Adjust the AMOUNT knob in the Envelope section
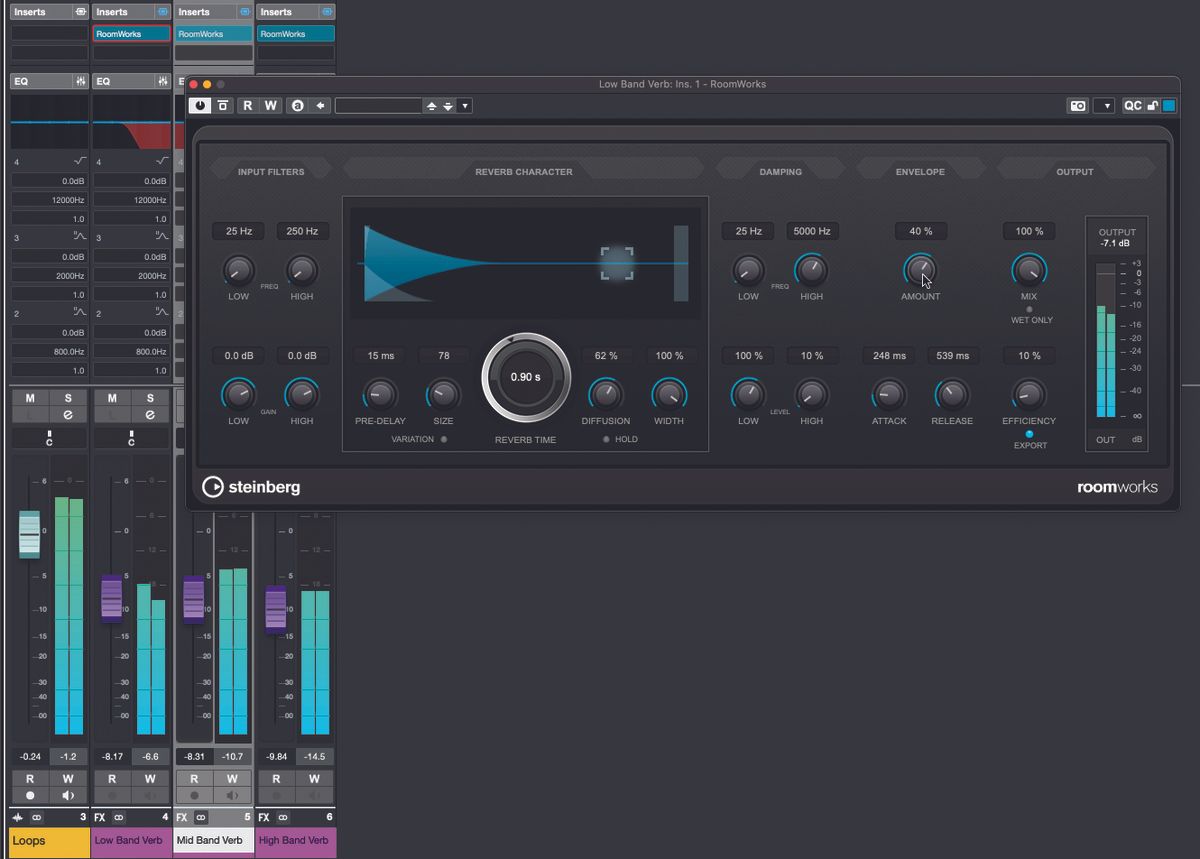 (920, 270)
